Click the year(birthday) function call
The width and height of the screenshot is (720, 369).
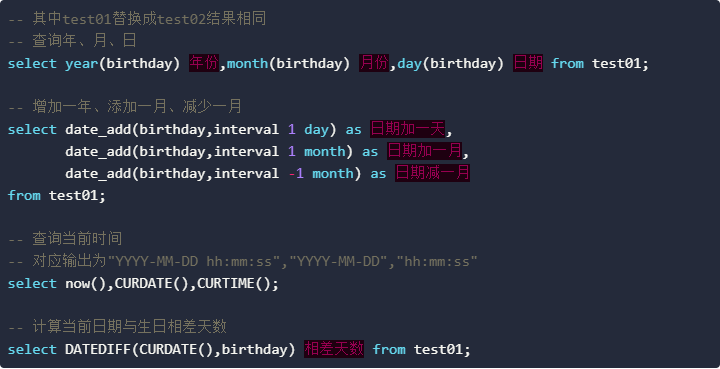[123, 64]
